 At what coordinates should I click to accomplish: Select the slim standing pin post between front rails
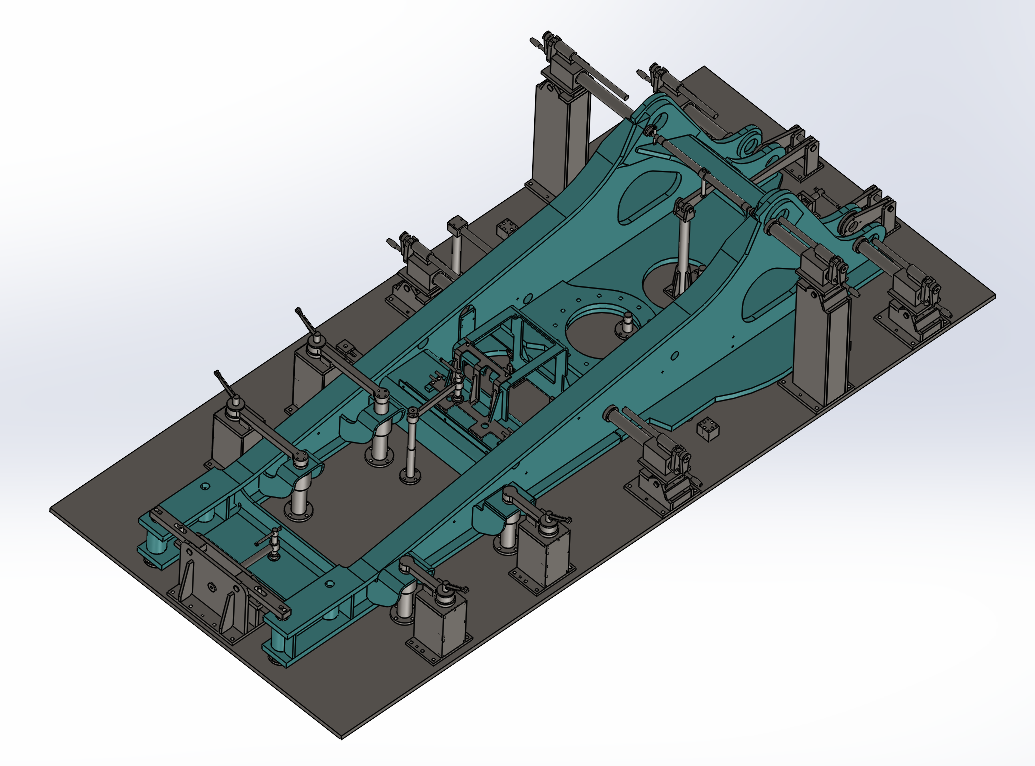(x=412, y=446)
